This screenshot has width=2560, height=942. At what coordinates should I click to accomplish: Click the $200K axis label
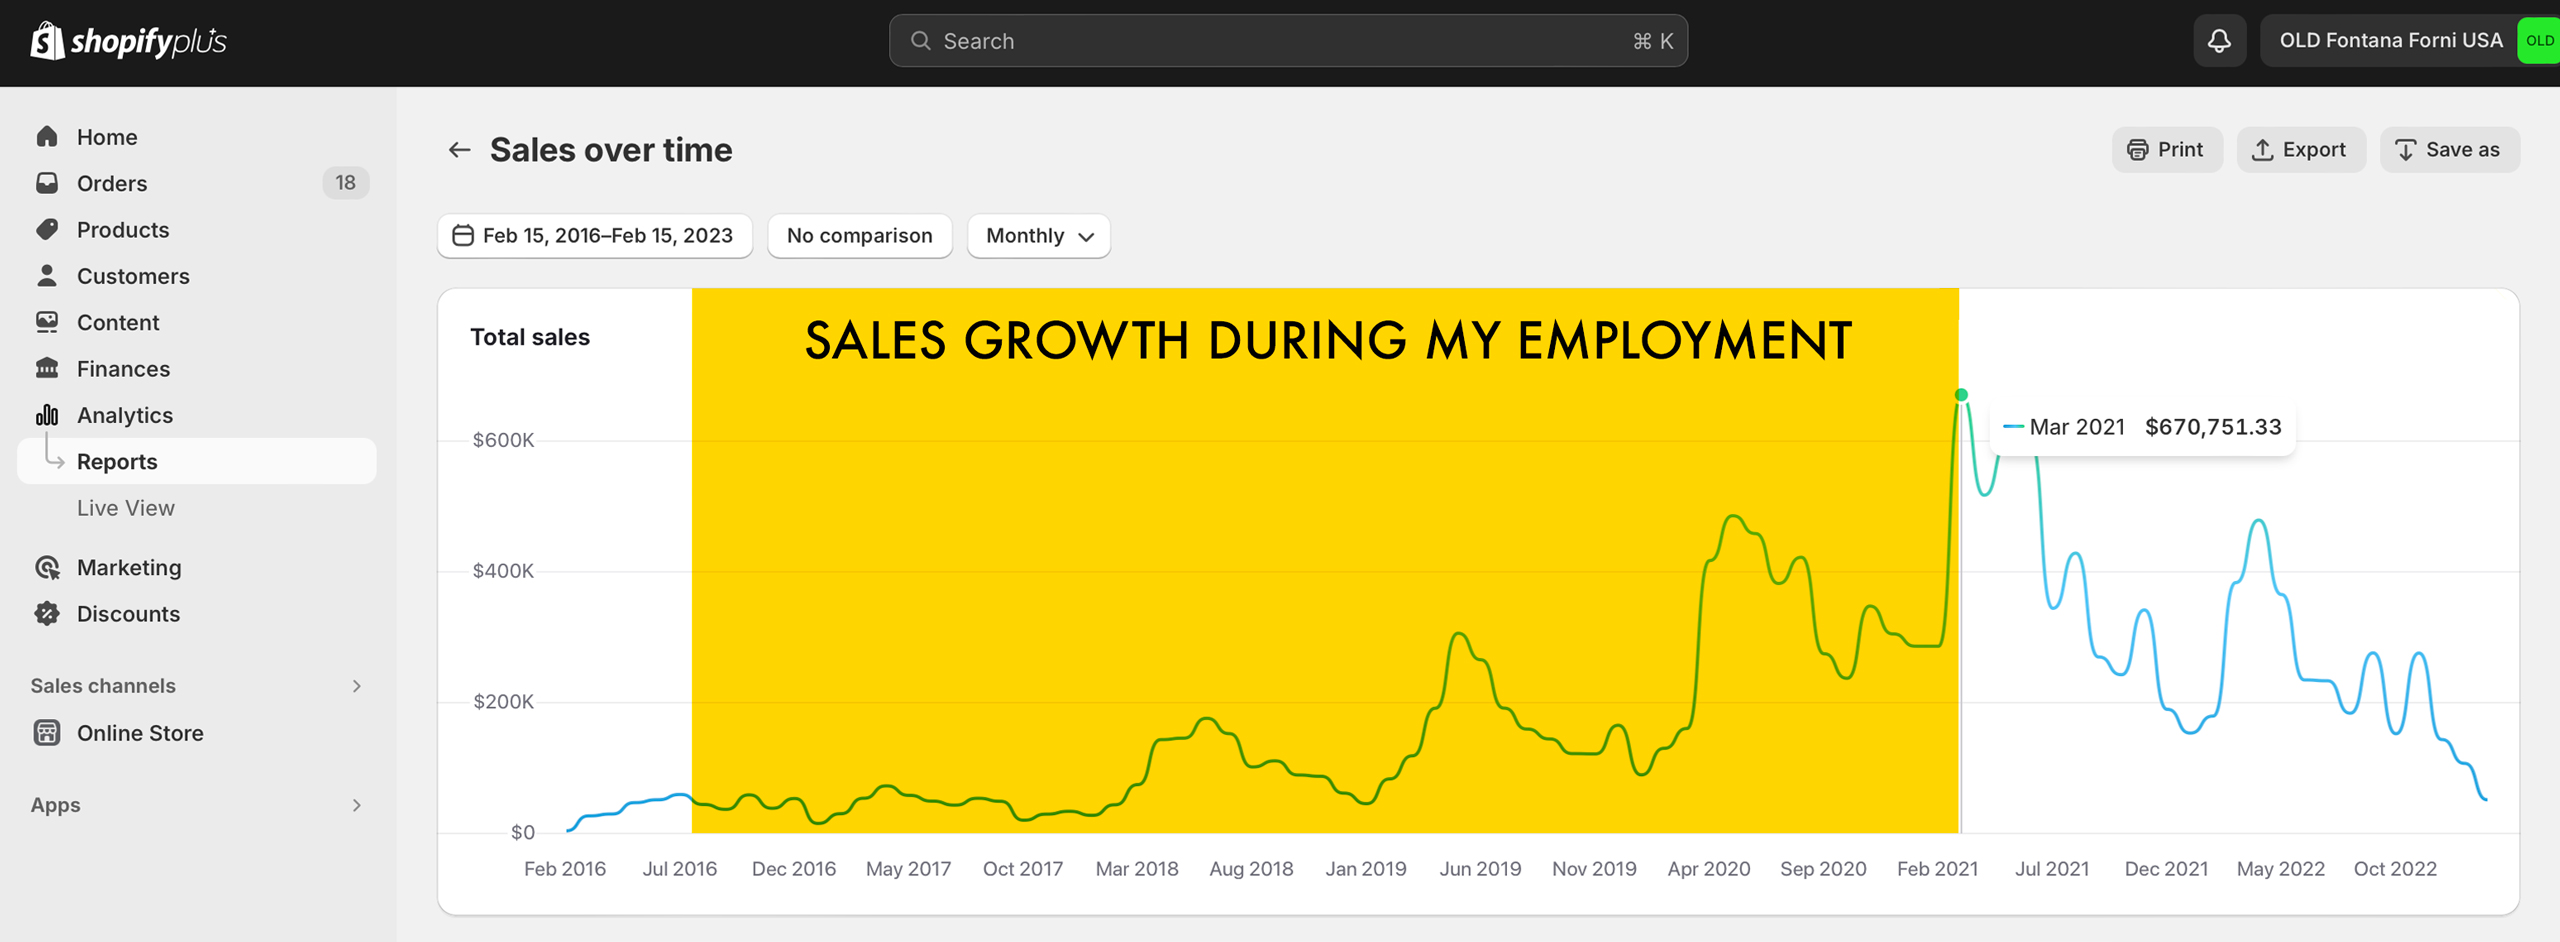tap(504, 702)
